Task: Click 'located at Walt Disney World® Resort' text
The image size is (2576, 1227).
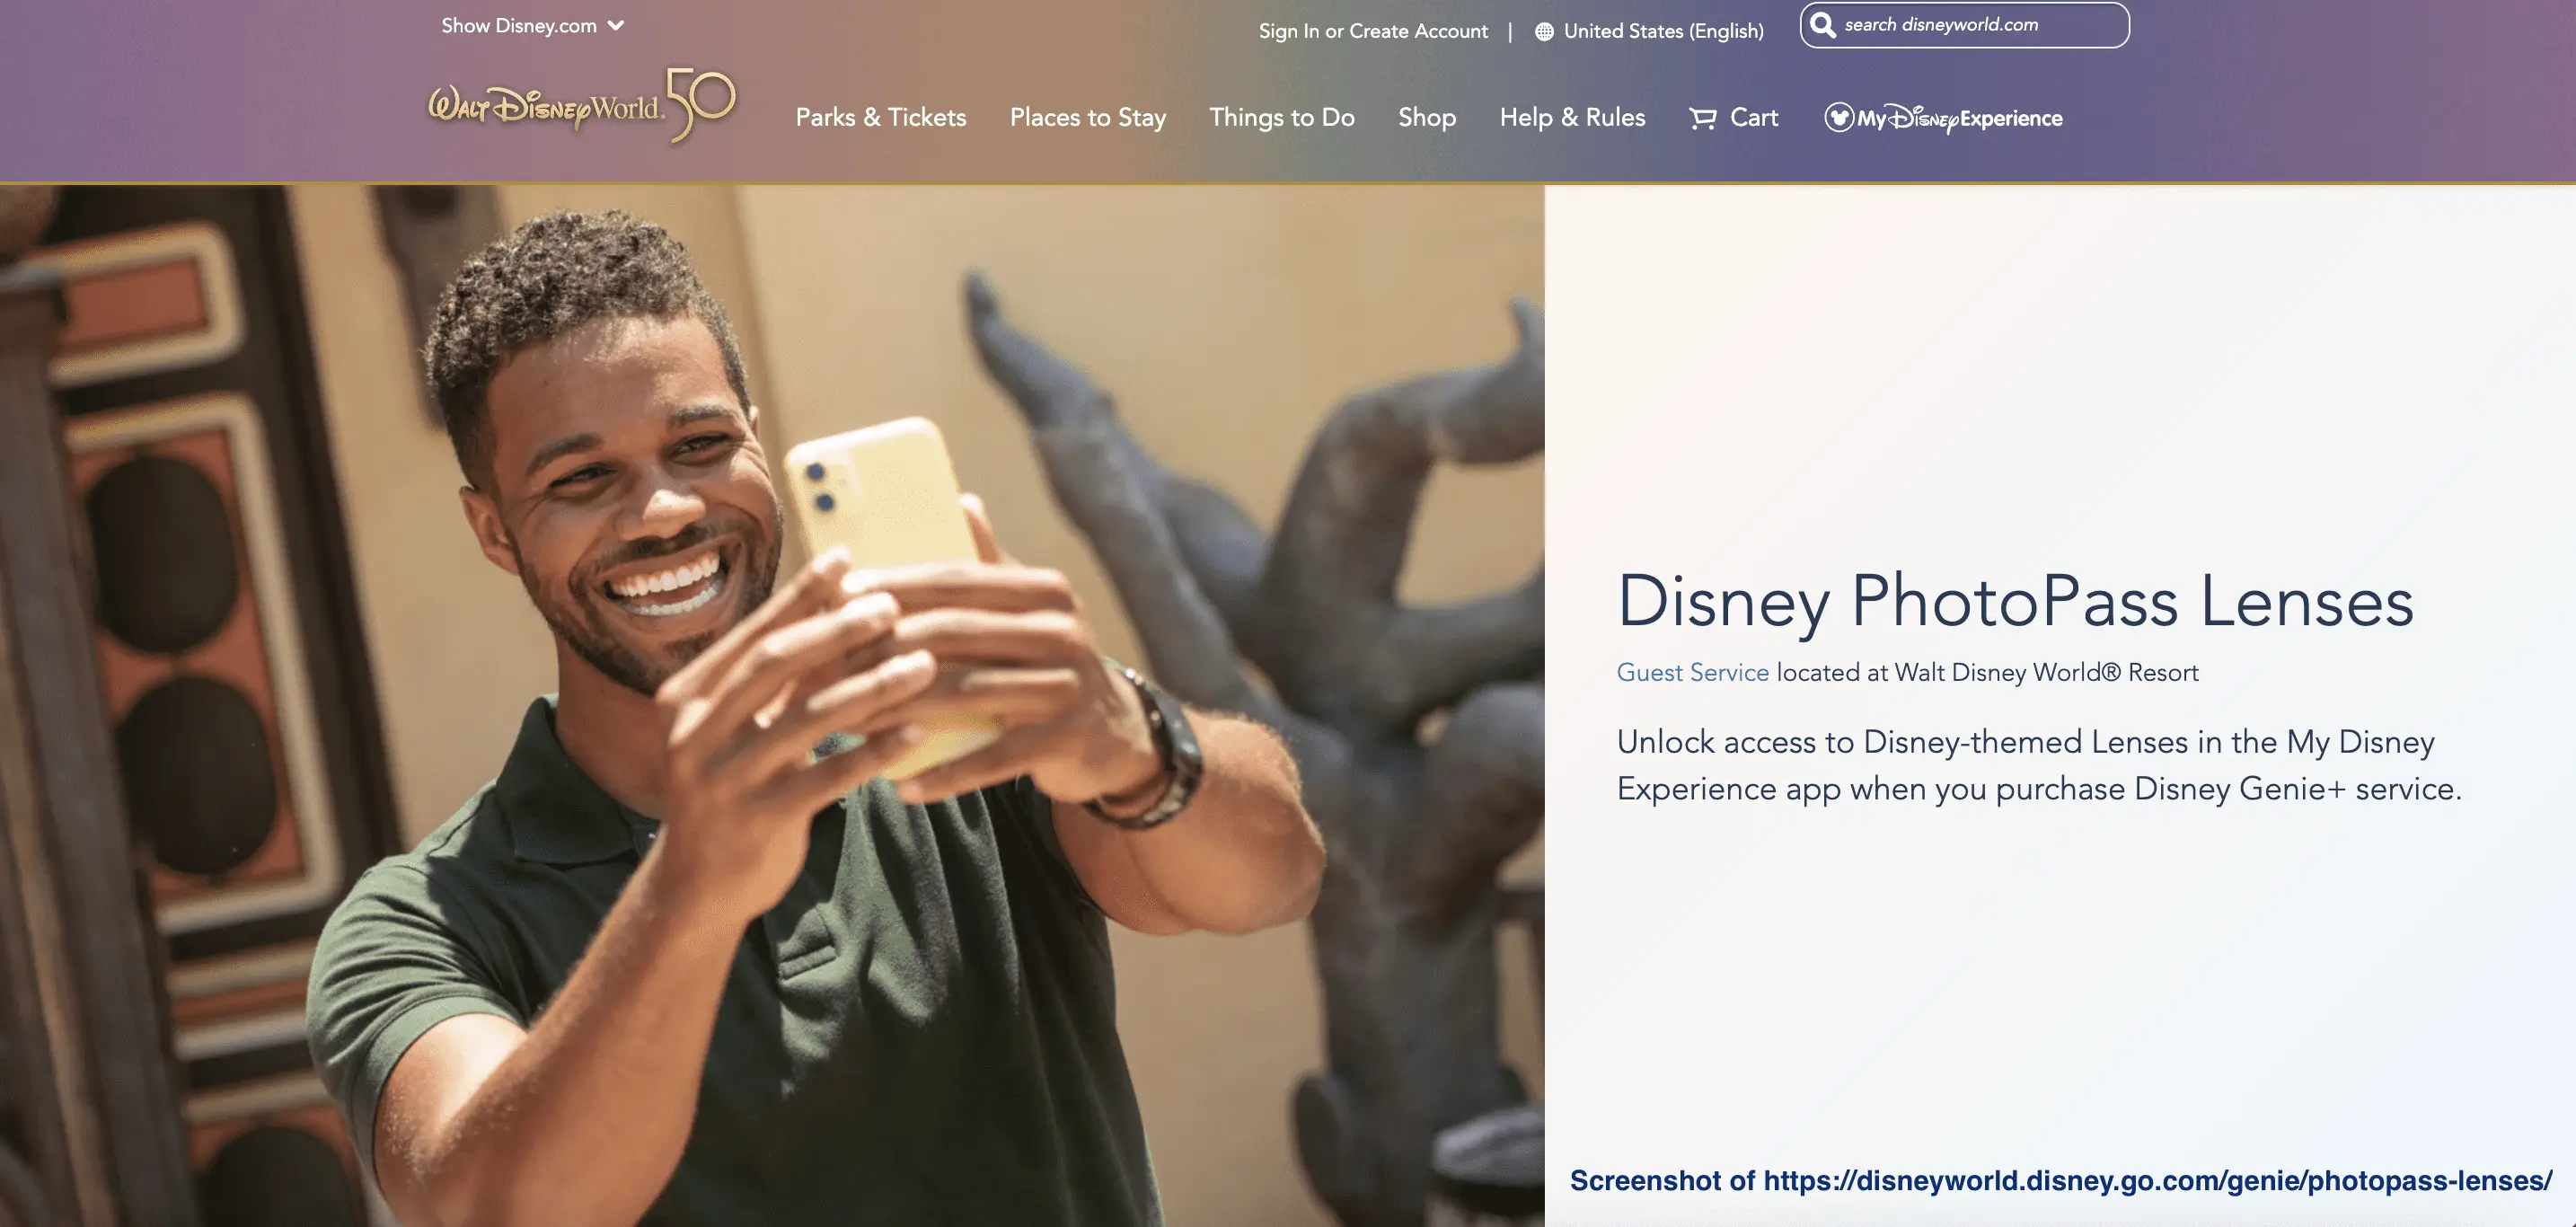Action: [x=1987, y=673]
